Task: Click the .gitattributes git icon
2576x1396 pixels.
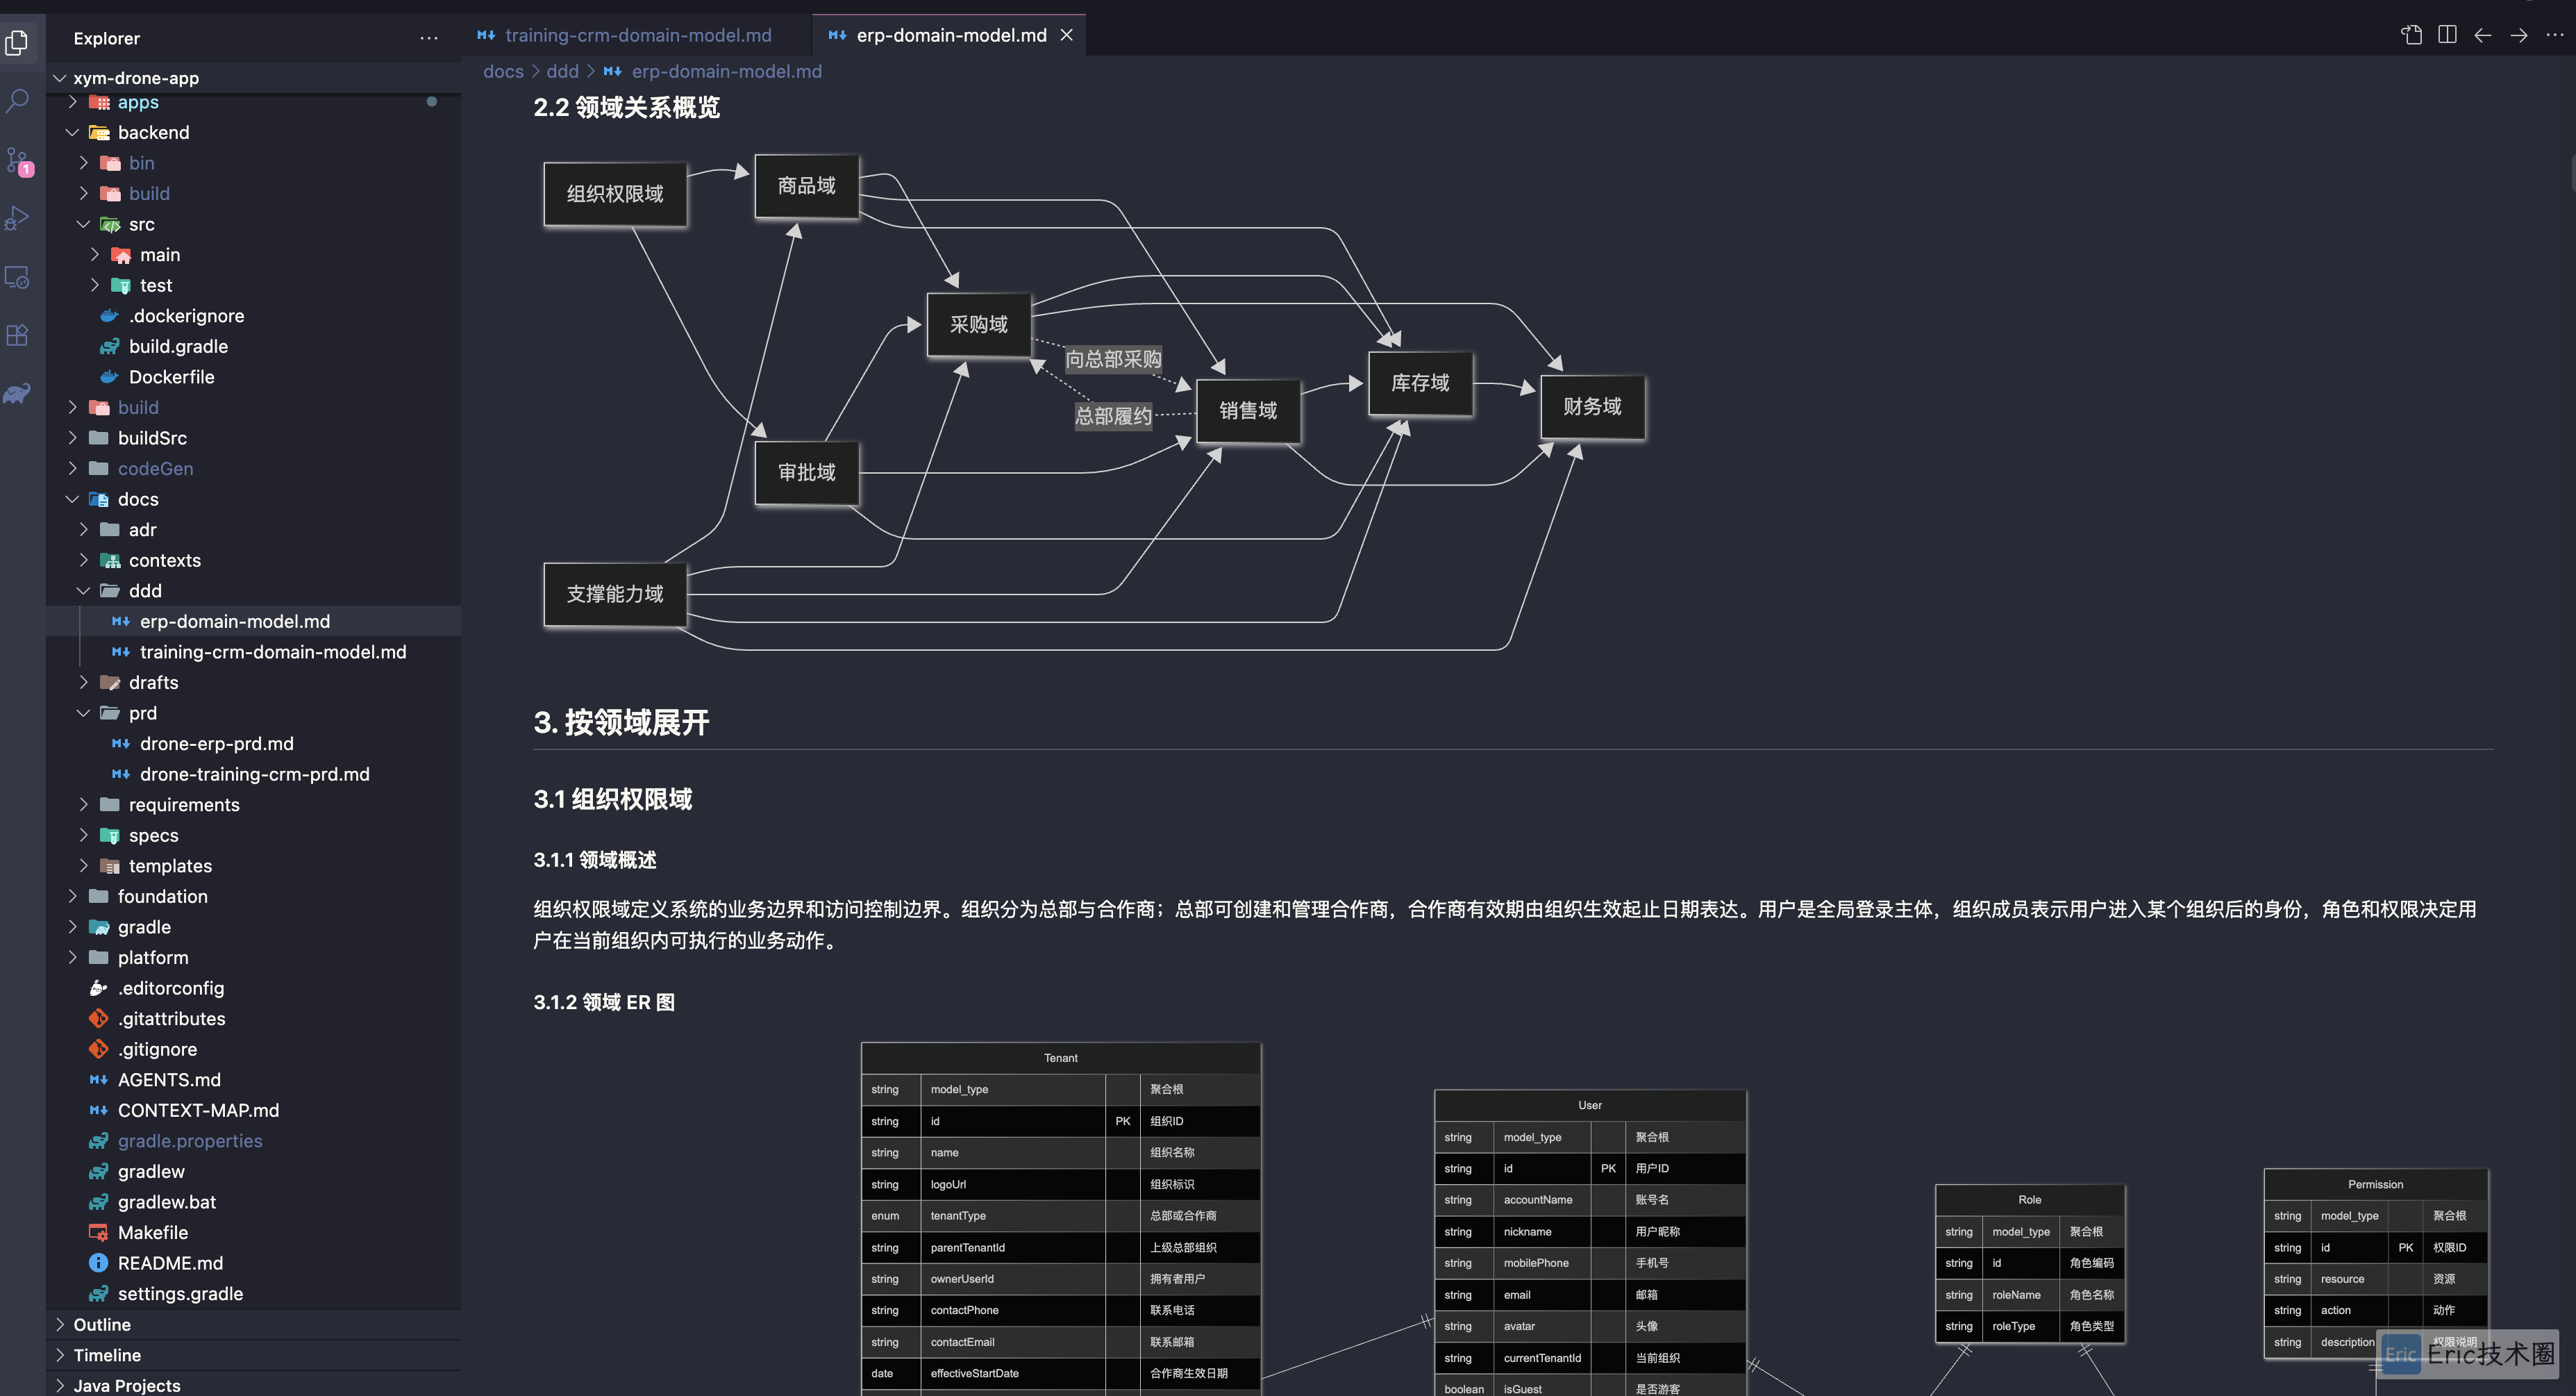Action: pyautogui.click(x=98, y=1018)
